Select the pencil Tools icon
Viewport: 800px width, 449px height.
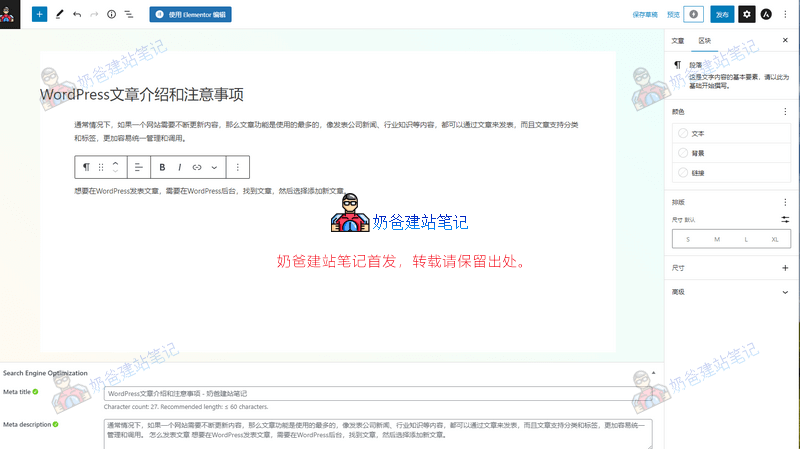(59, 14)
